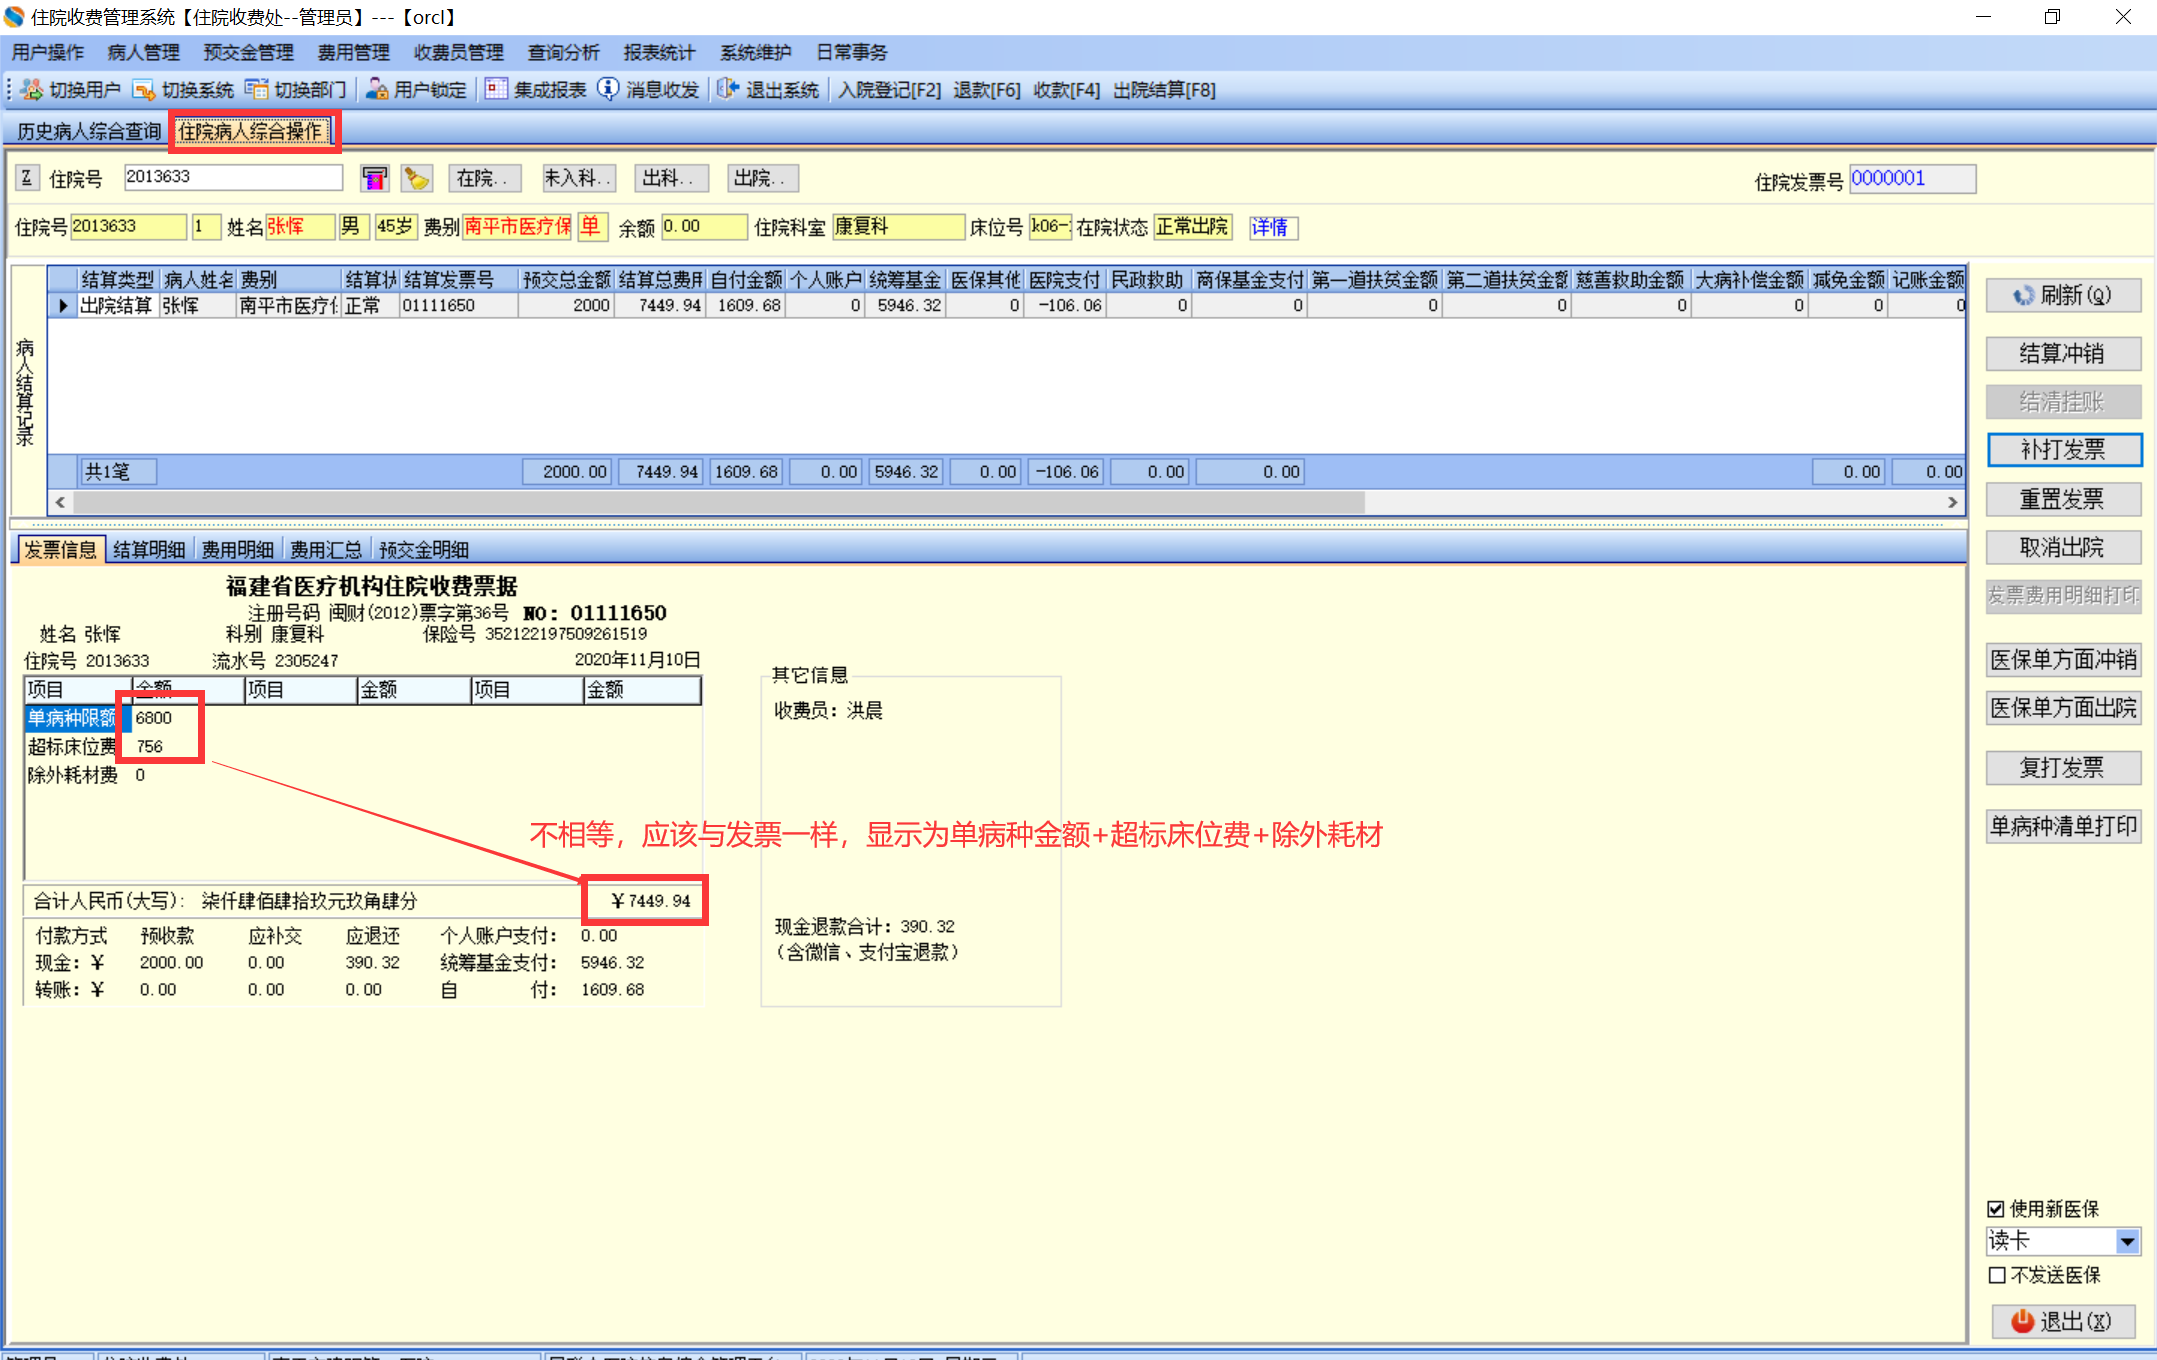Click the card reader icon beside 住院号 field
This screenshot has width=2157, height=1360.
tap(374, 179)
